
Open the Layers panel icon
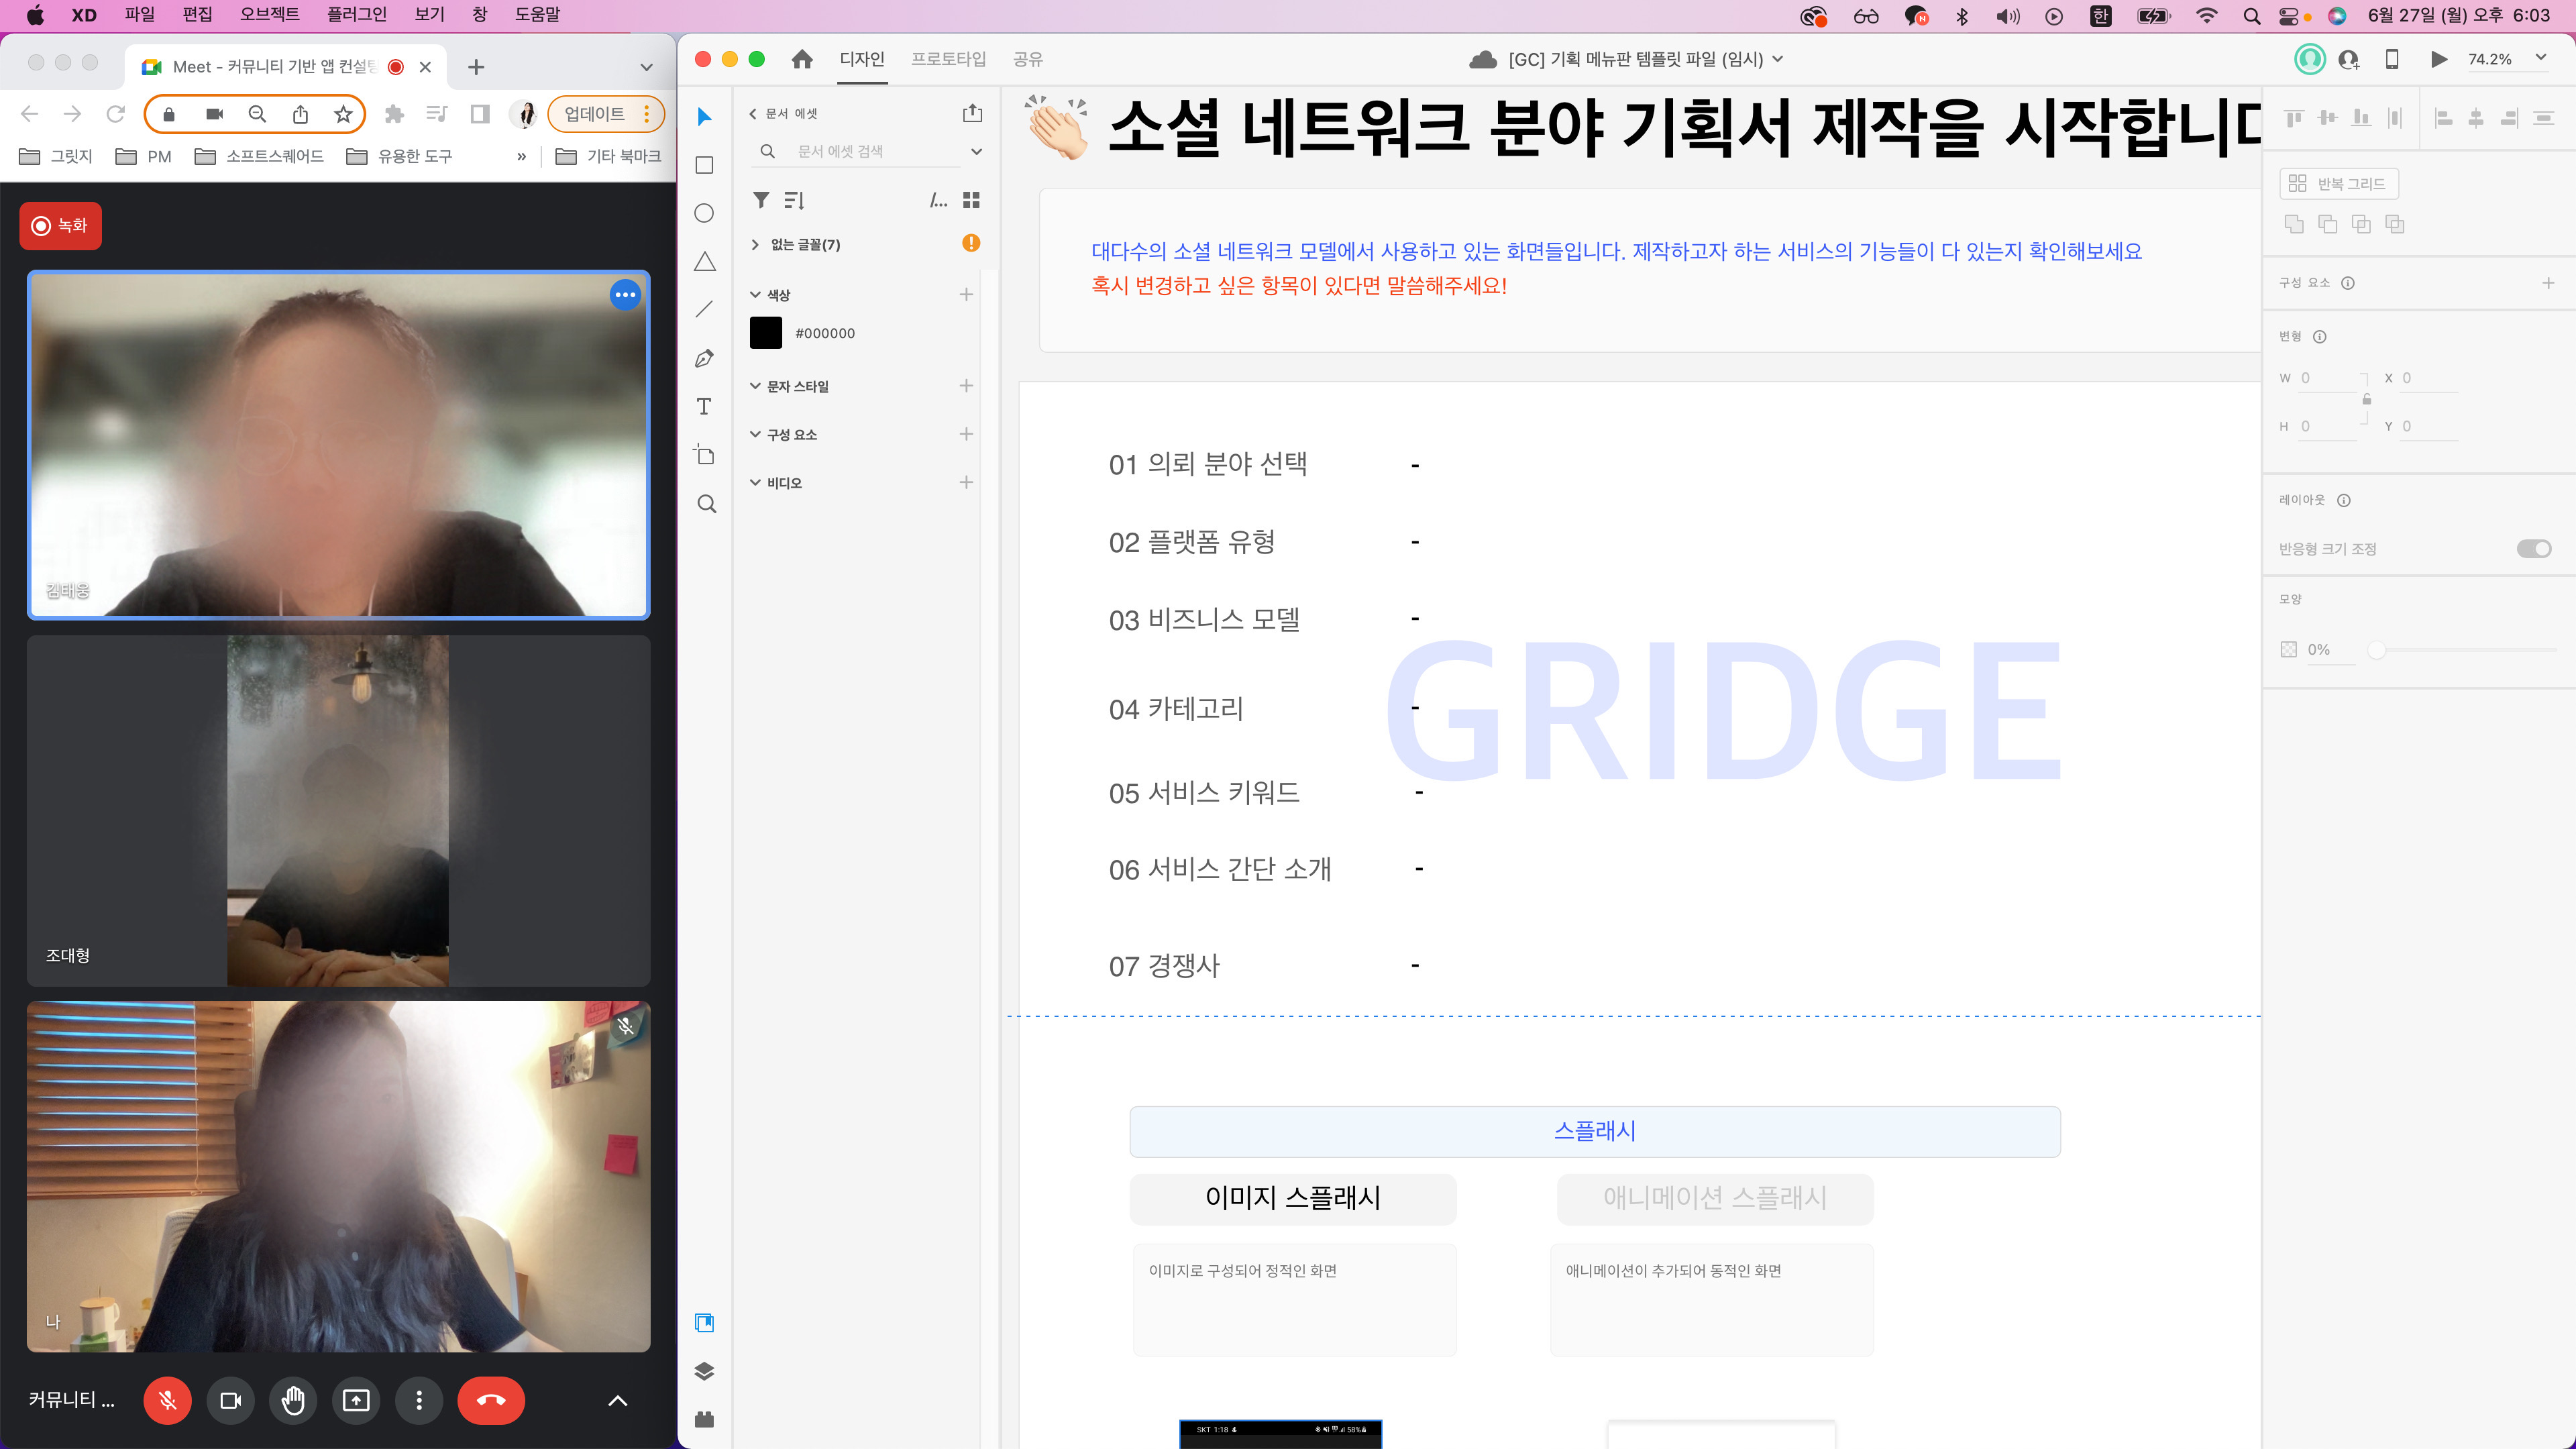[704, 1371]
